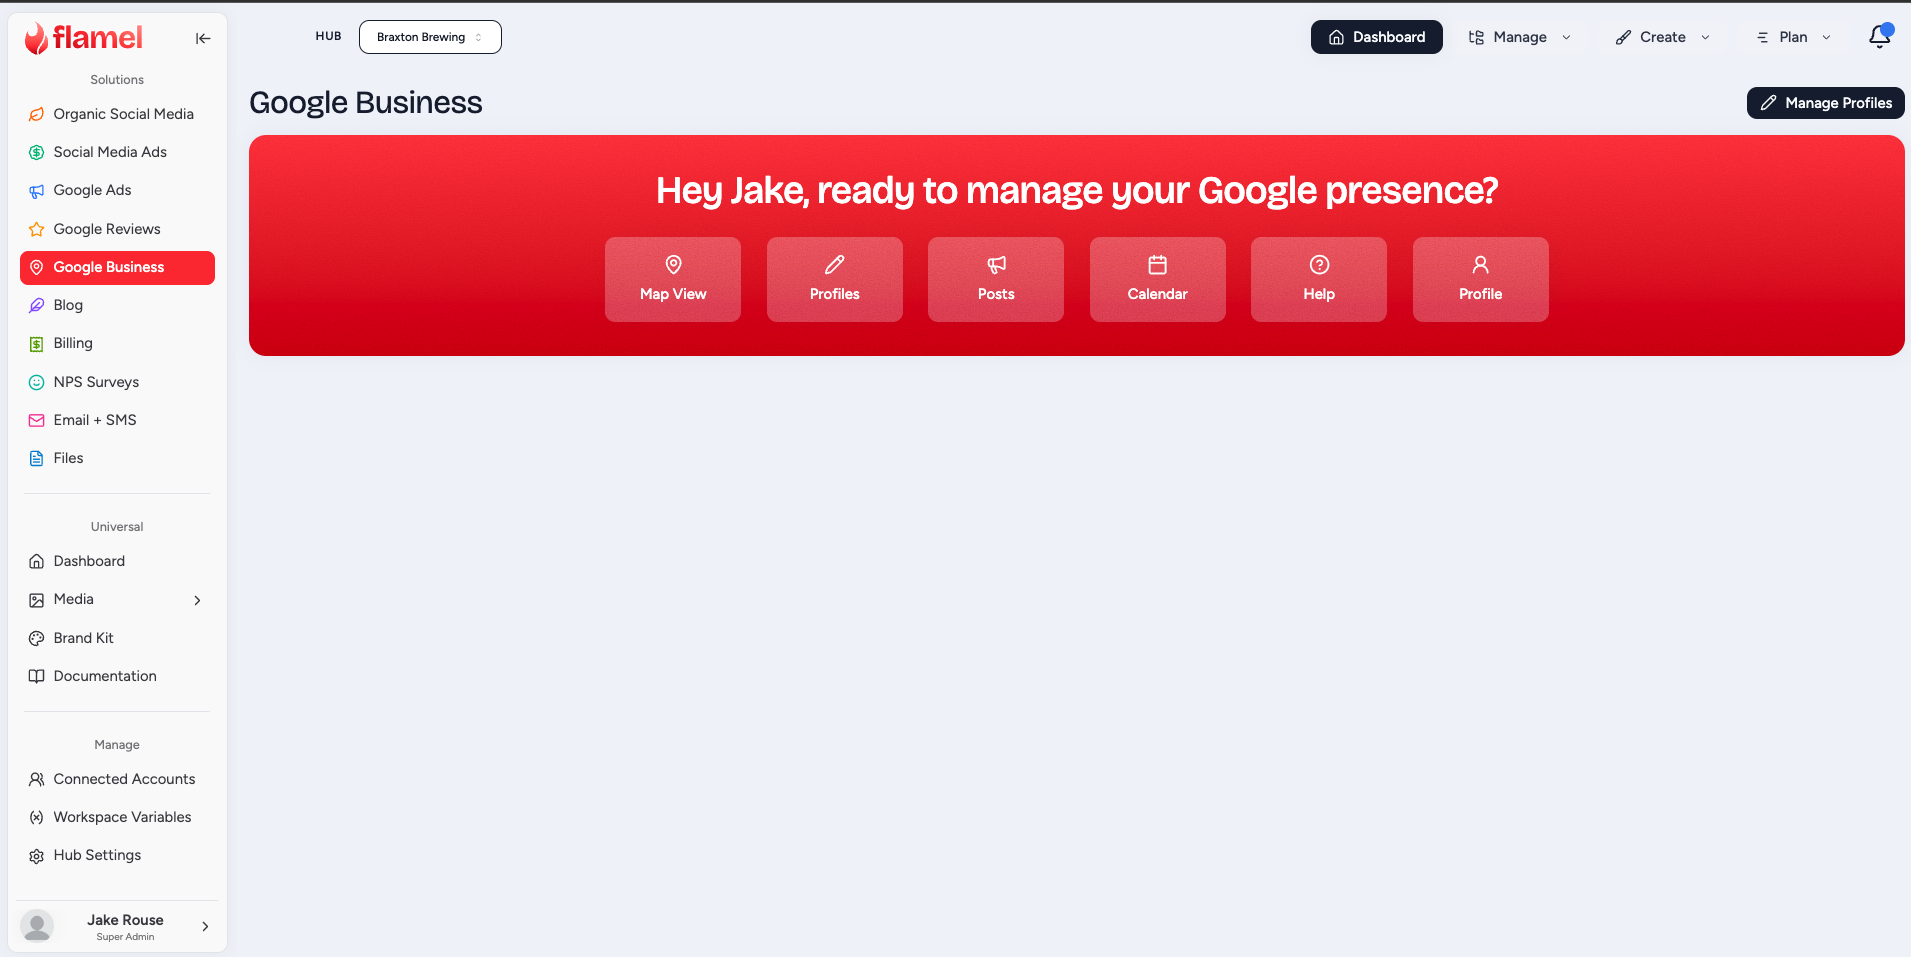The height and width of the screenshot is (957, 1911).
Task: Click the Super Admin role label
Action: click(125, 937)
